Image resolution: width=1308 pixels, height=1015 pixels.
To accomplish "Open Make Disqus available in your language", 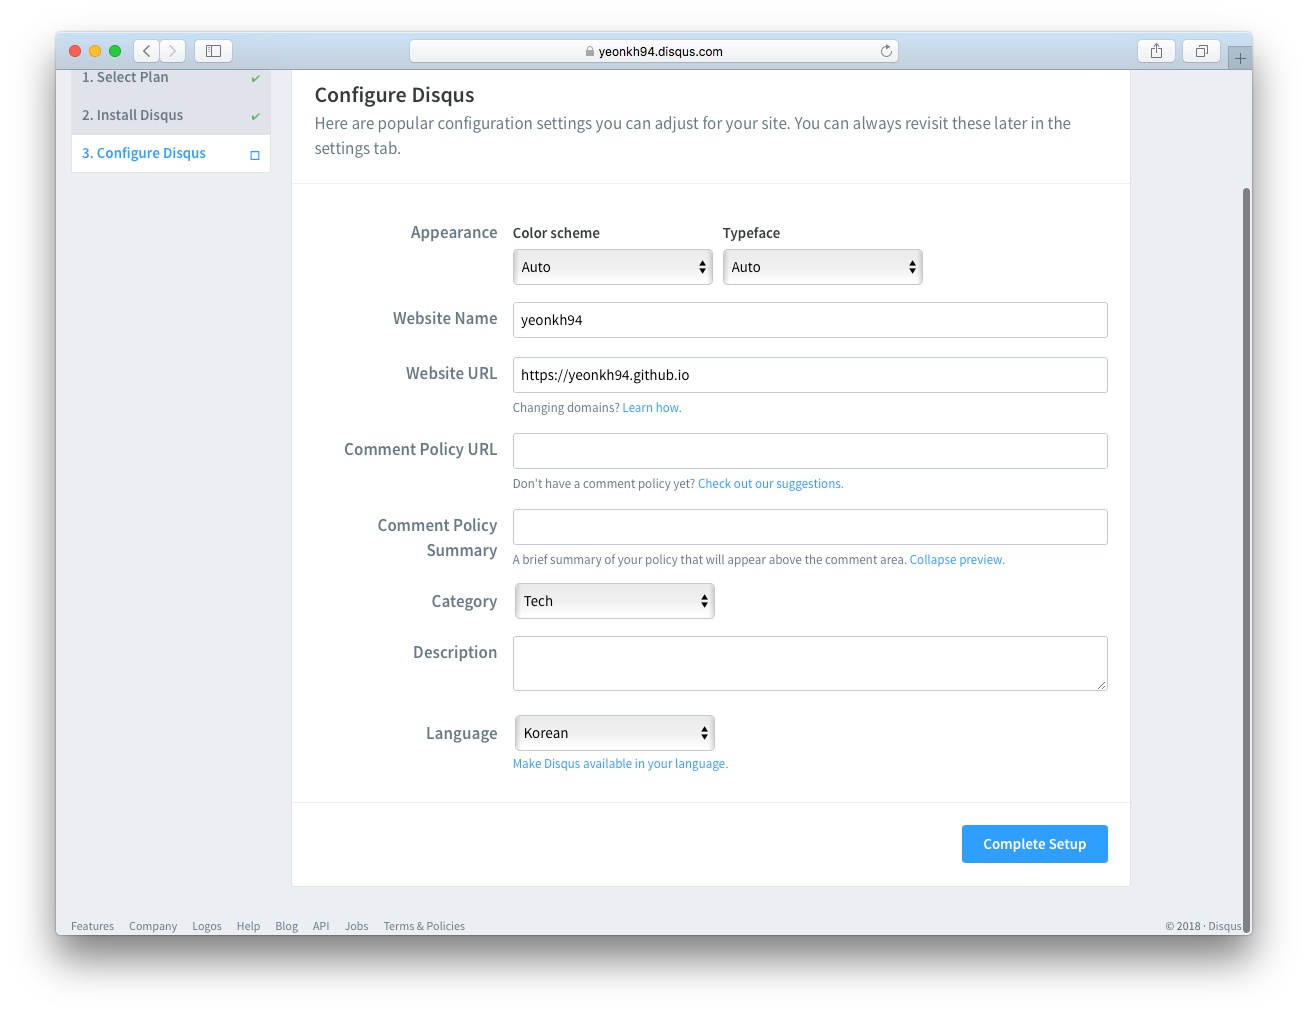I will click(x=620, y=764).
